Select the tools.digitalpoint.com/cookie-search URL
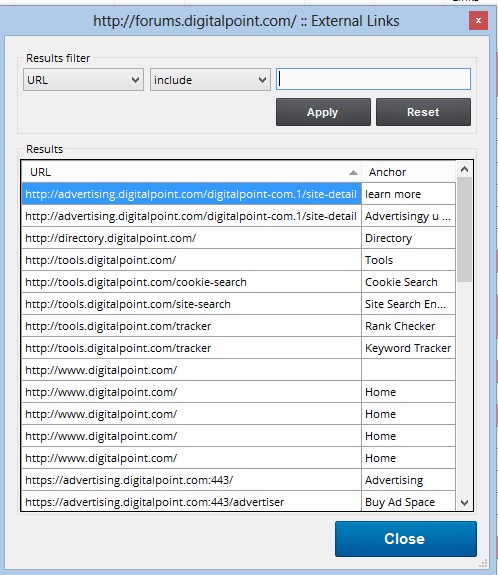Screen dimensions: 498x575 (191, 282)
